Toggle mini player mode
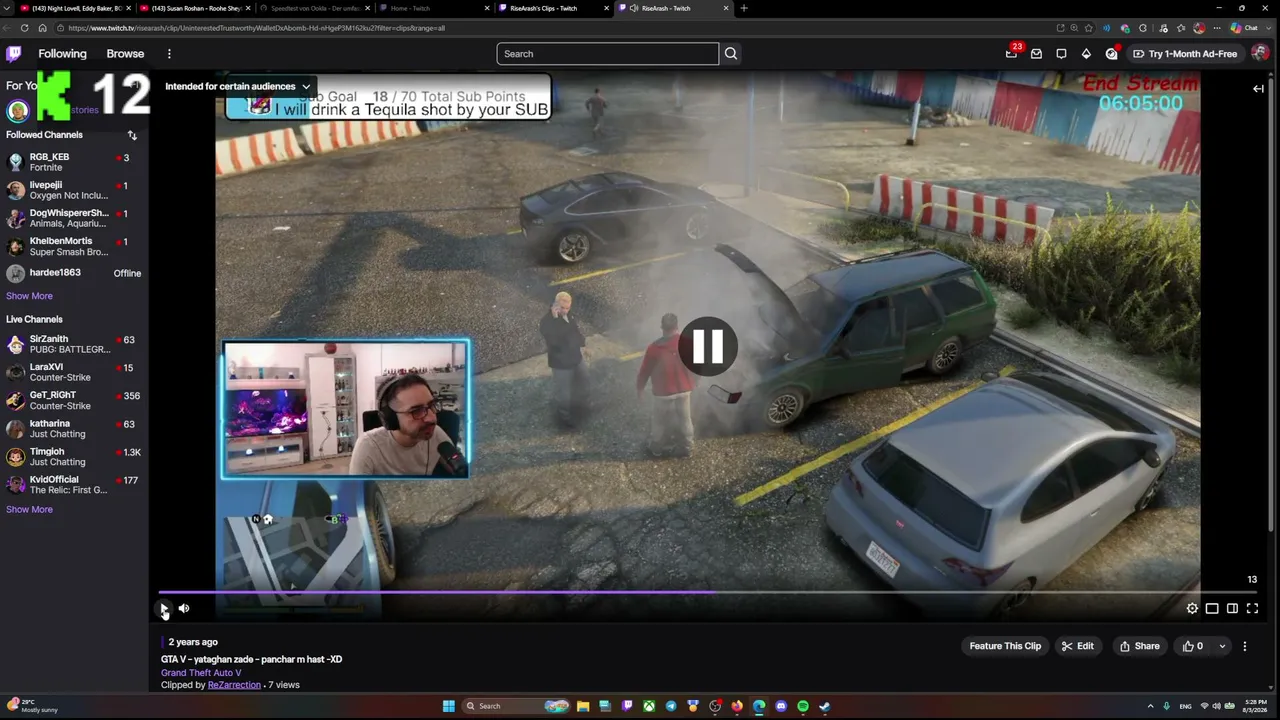 click(x=1212, y=608)
